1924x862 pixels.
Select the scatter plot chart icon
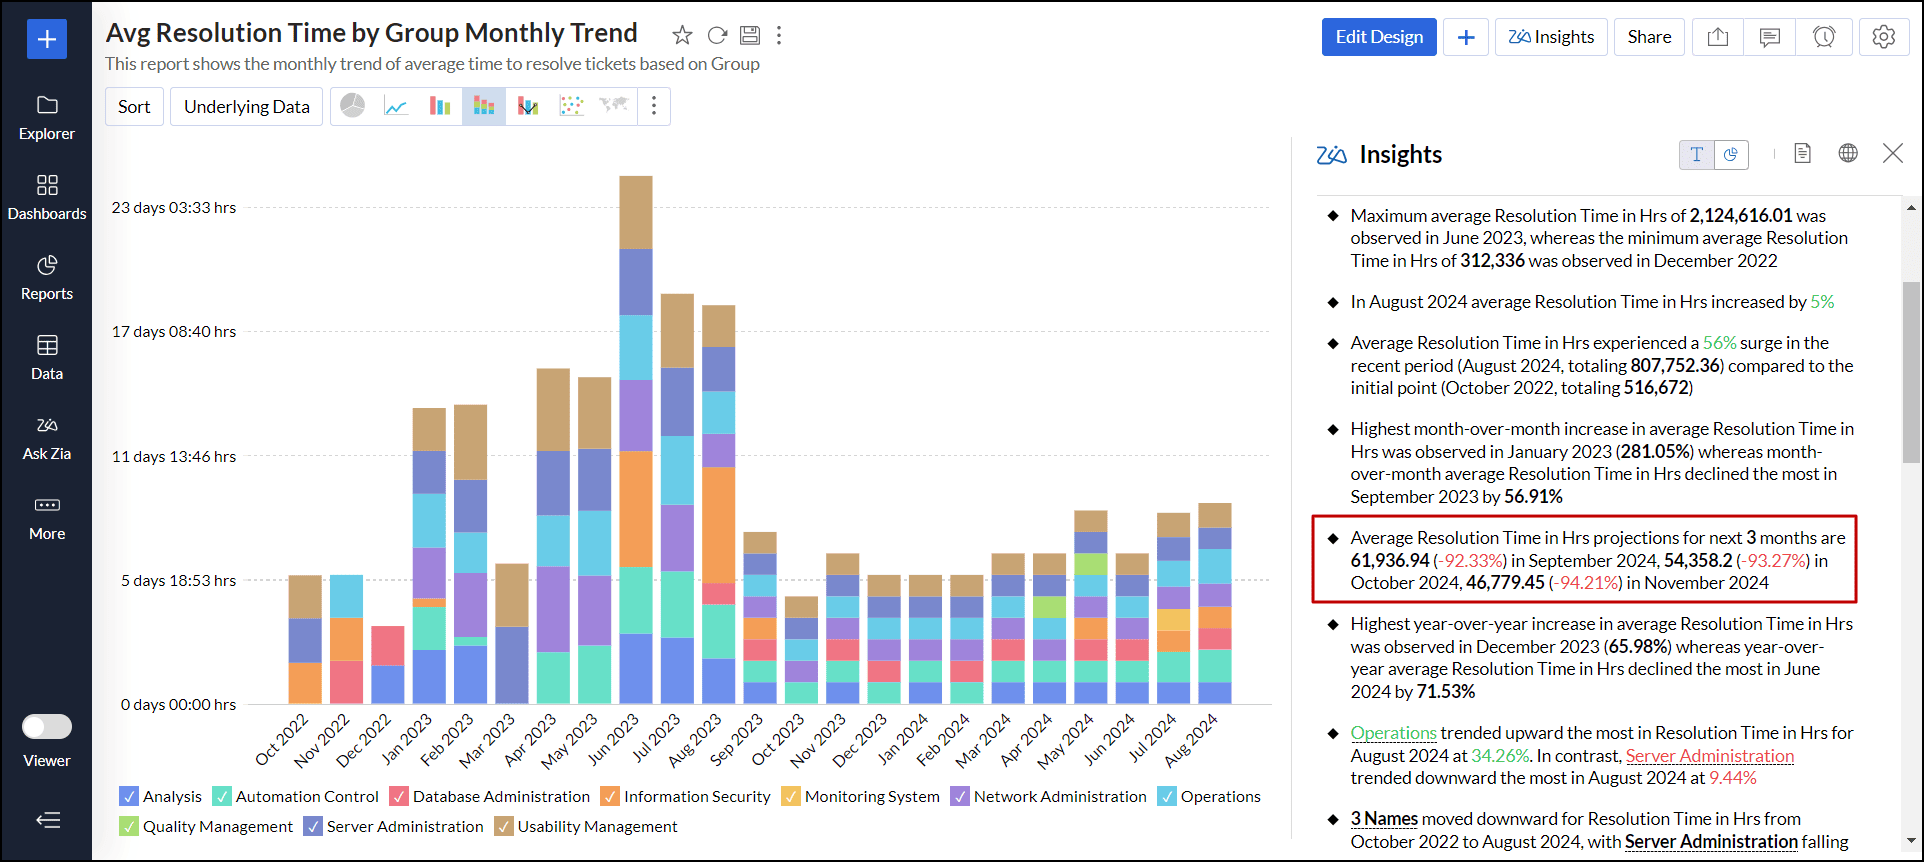pyautogui.click(x=571, y=106)
